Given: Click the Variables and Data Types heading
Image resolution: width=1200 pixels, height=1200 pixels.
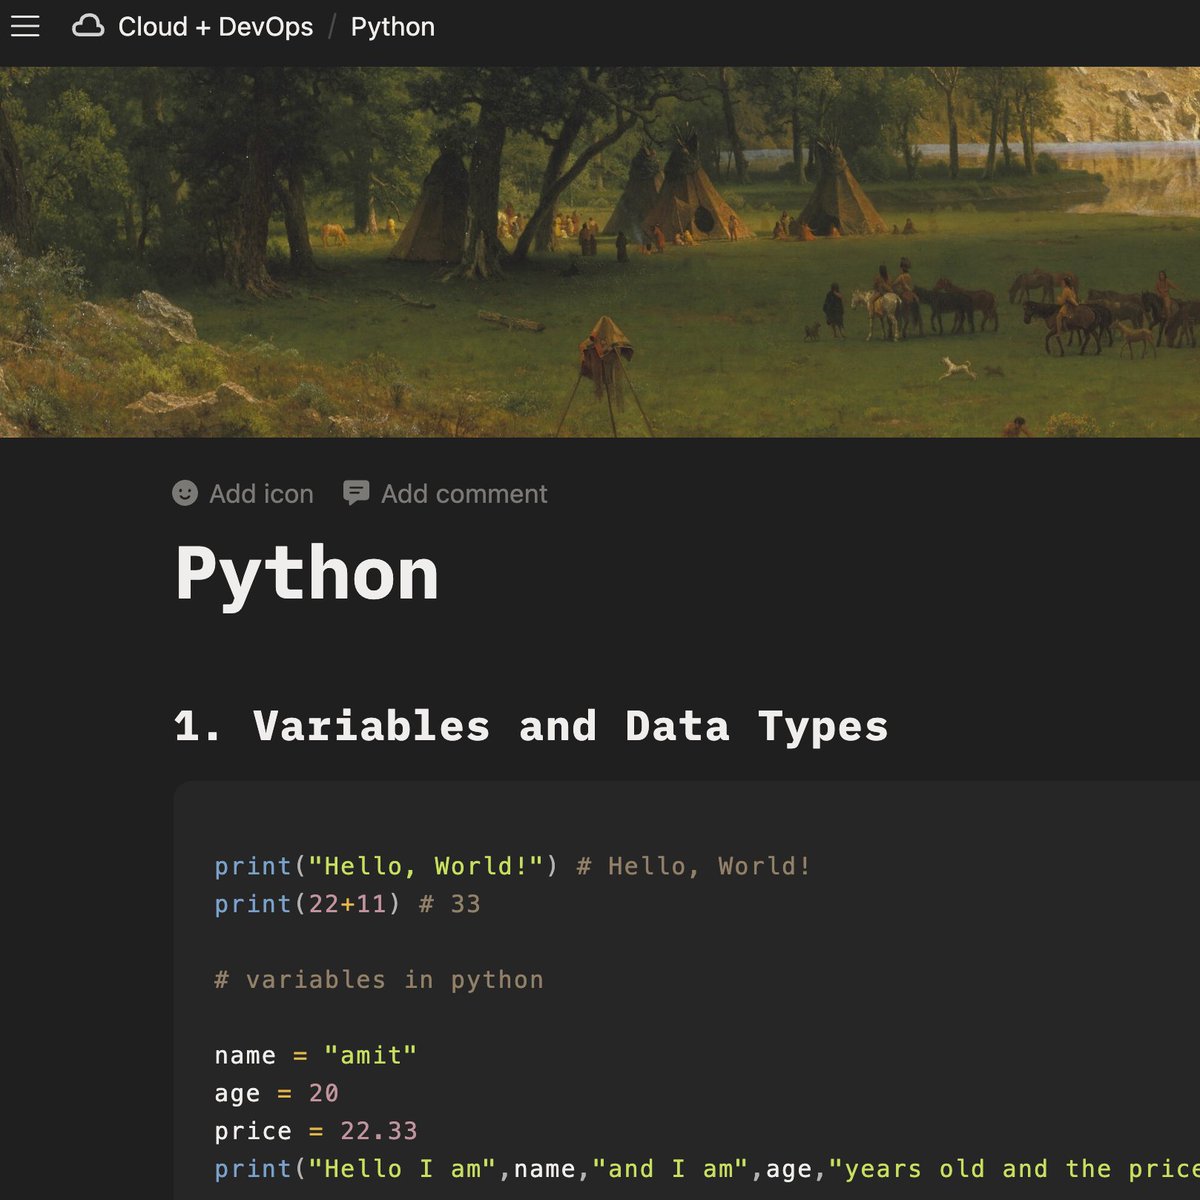Looking at the screenshot, I should click(531, 727).
